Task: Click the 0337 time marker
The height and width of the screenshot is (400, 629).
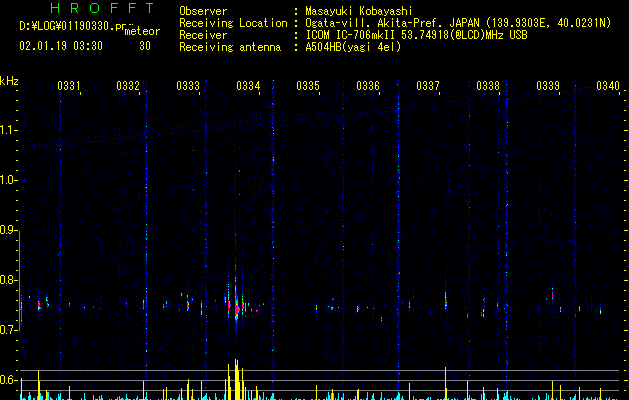Action: 428,86
